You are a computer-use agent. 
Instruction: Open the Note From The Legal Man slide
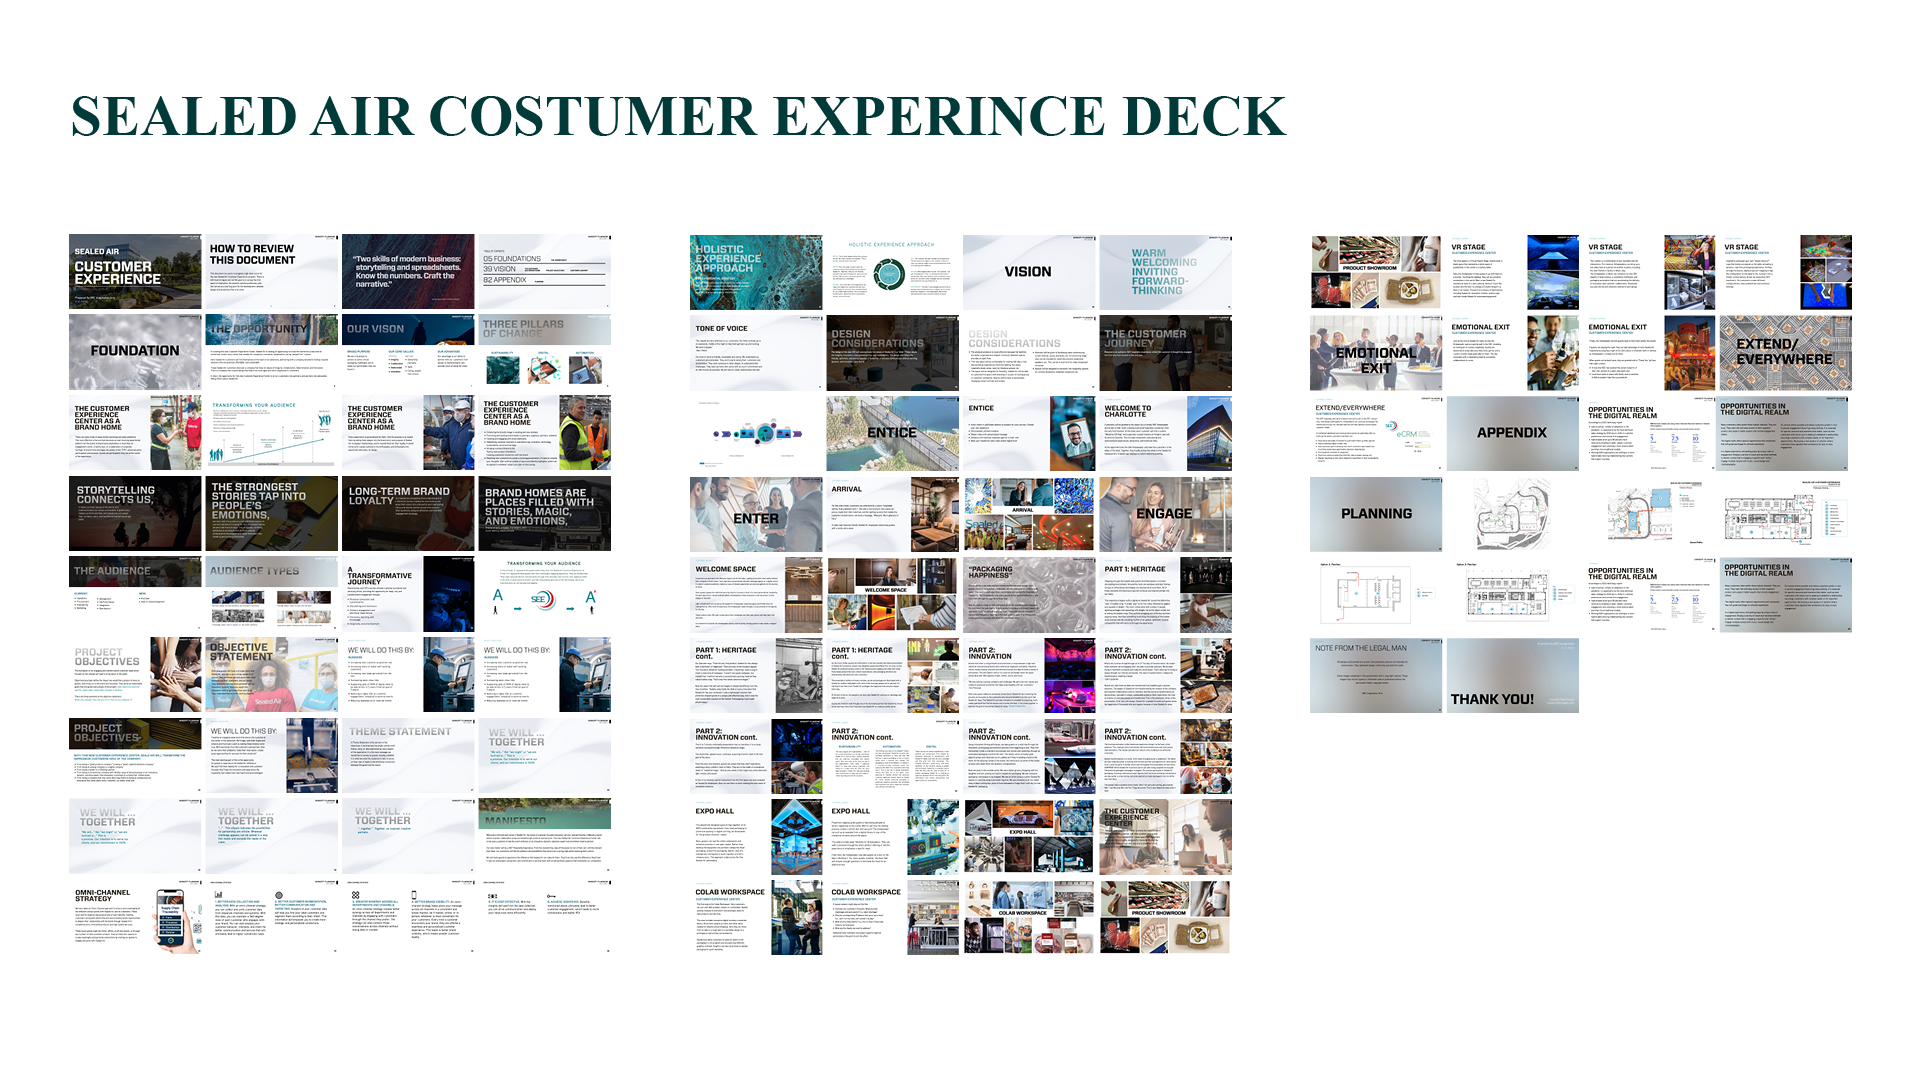click(x=1376, y=676)
